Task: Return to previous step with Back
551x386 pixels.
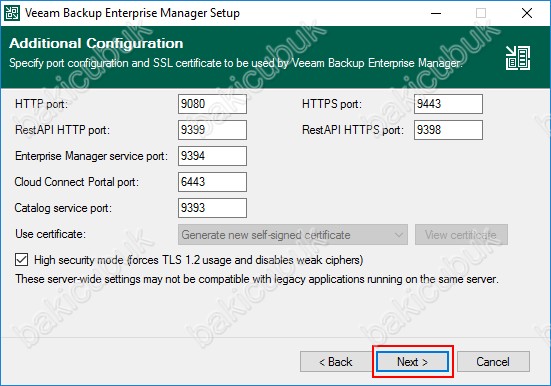Action: coord(336,362)
